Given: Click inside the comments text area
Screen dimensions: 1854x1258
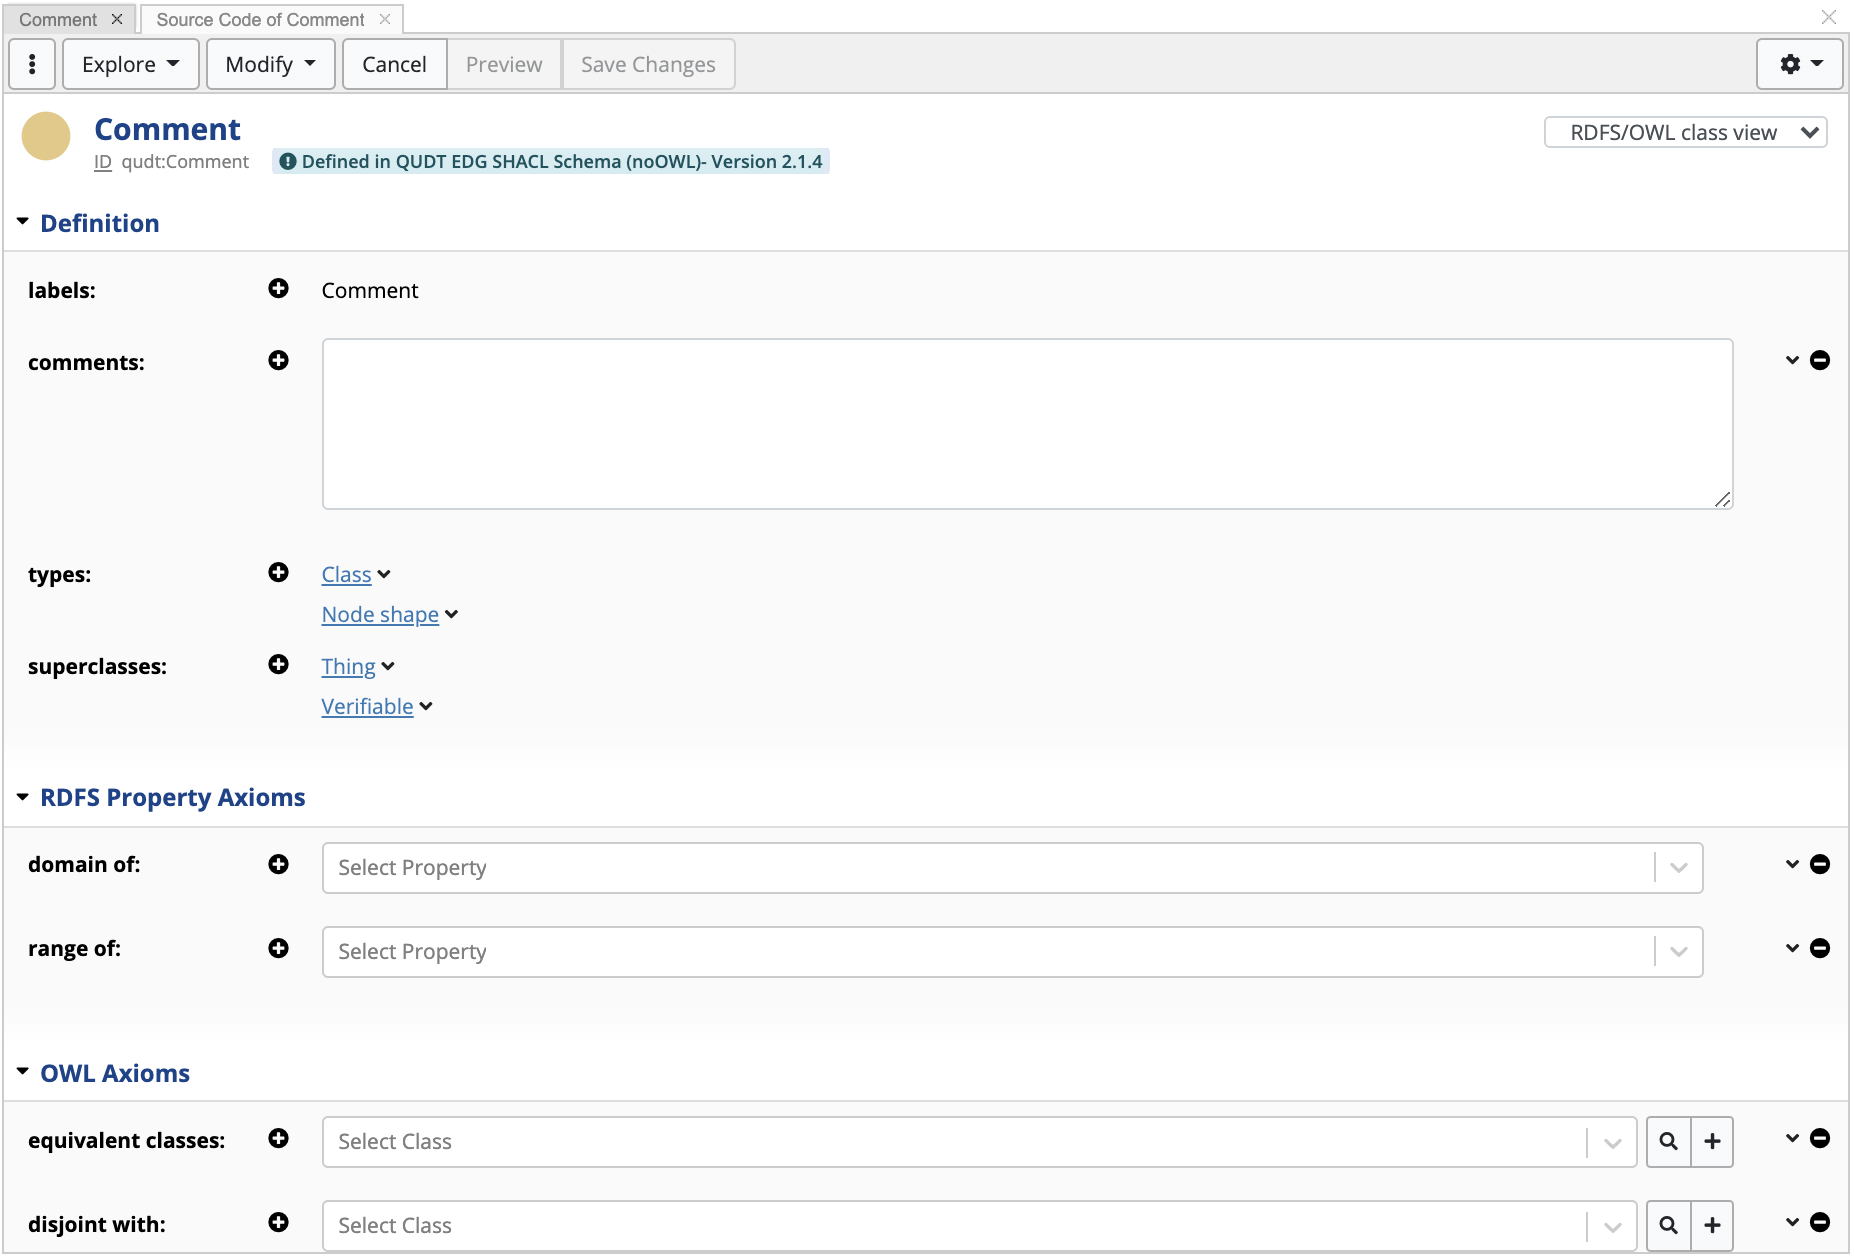Looking at the screenshot, I should tap(1026, 422).
